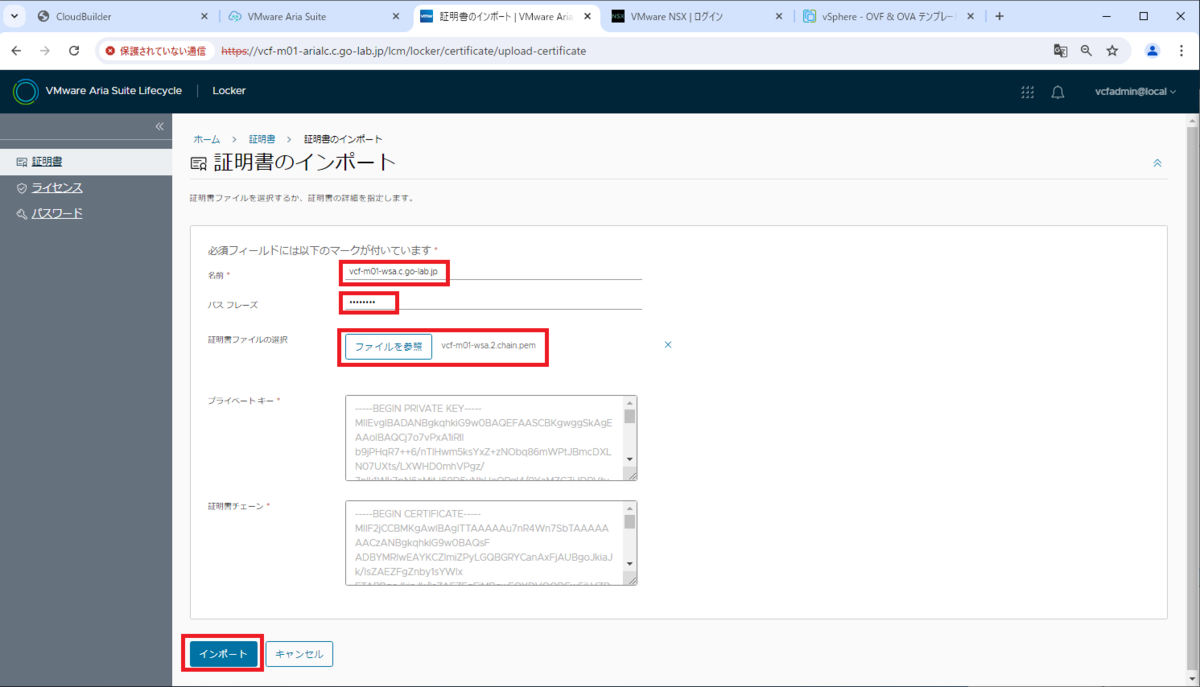Open vcfadmin@local user menu
The width and height of the screenshot is (1200, 687).
[x=1135, y=91]
